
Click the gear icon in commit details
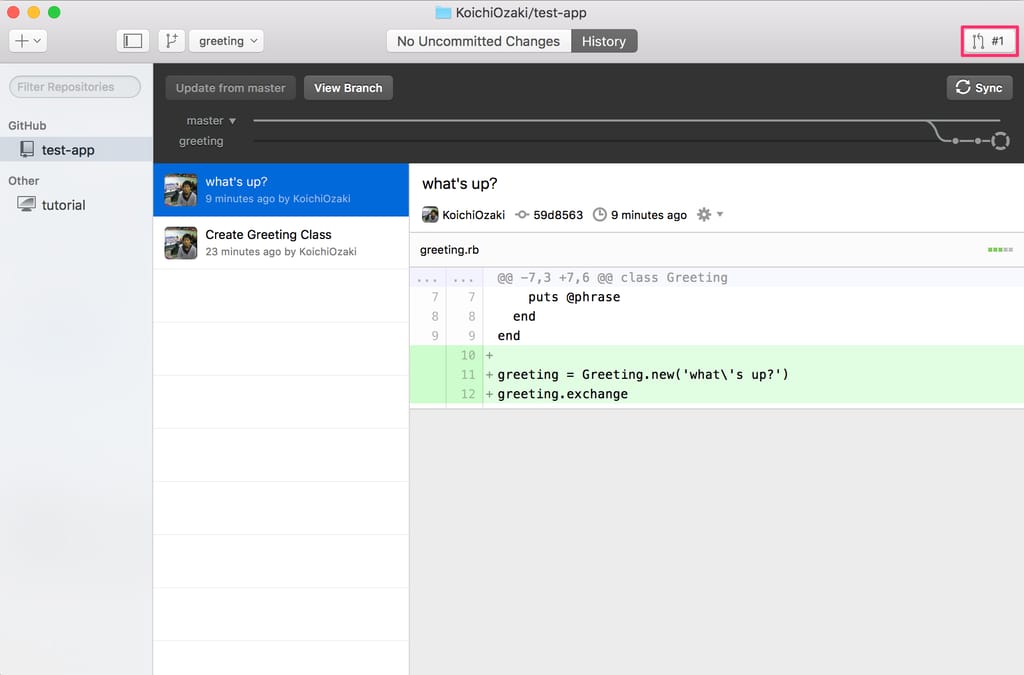(x=704, y=213)
